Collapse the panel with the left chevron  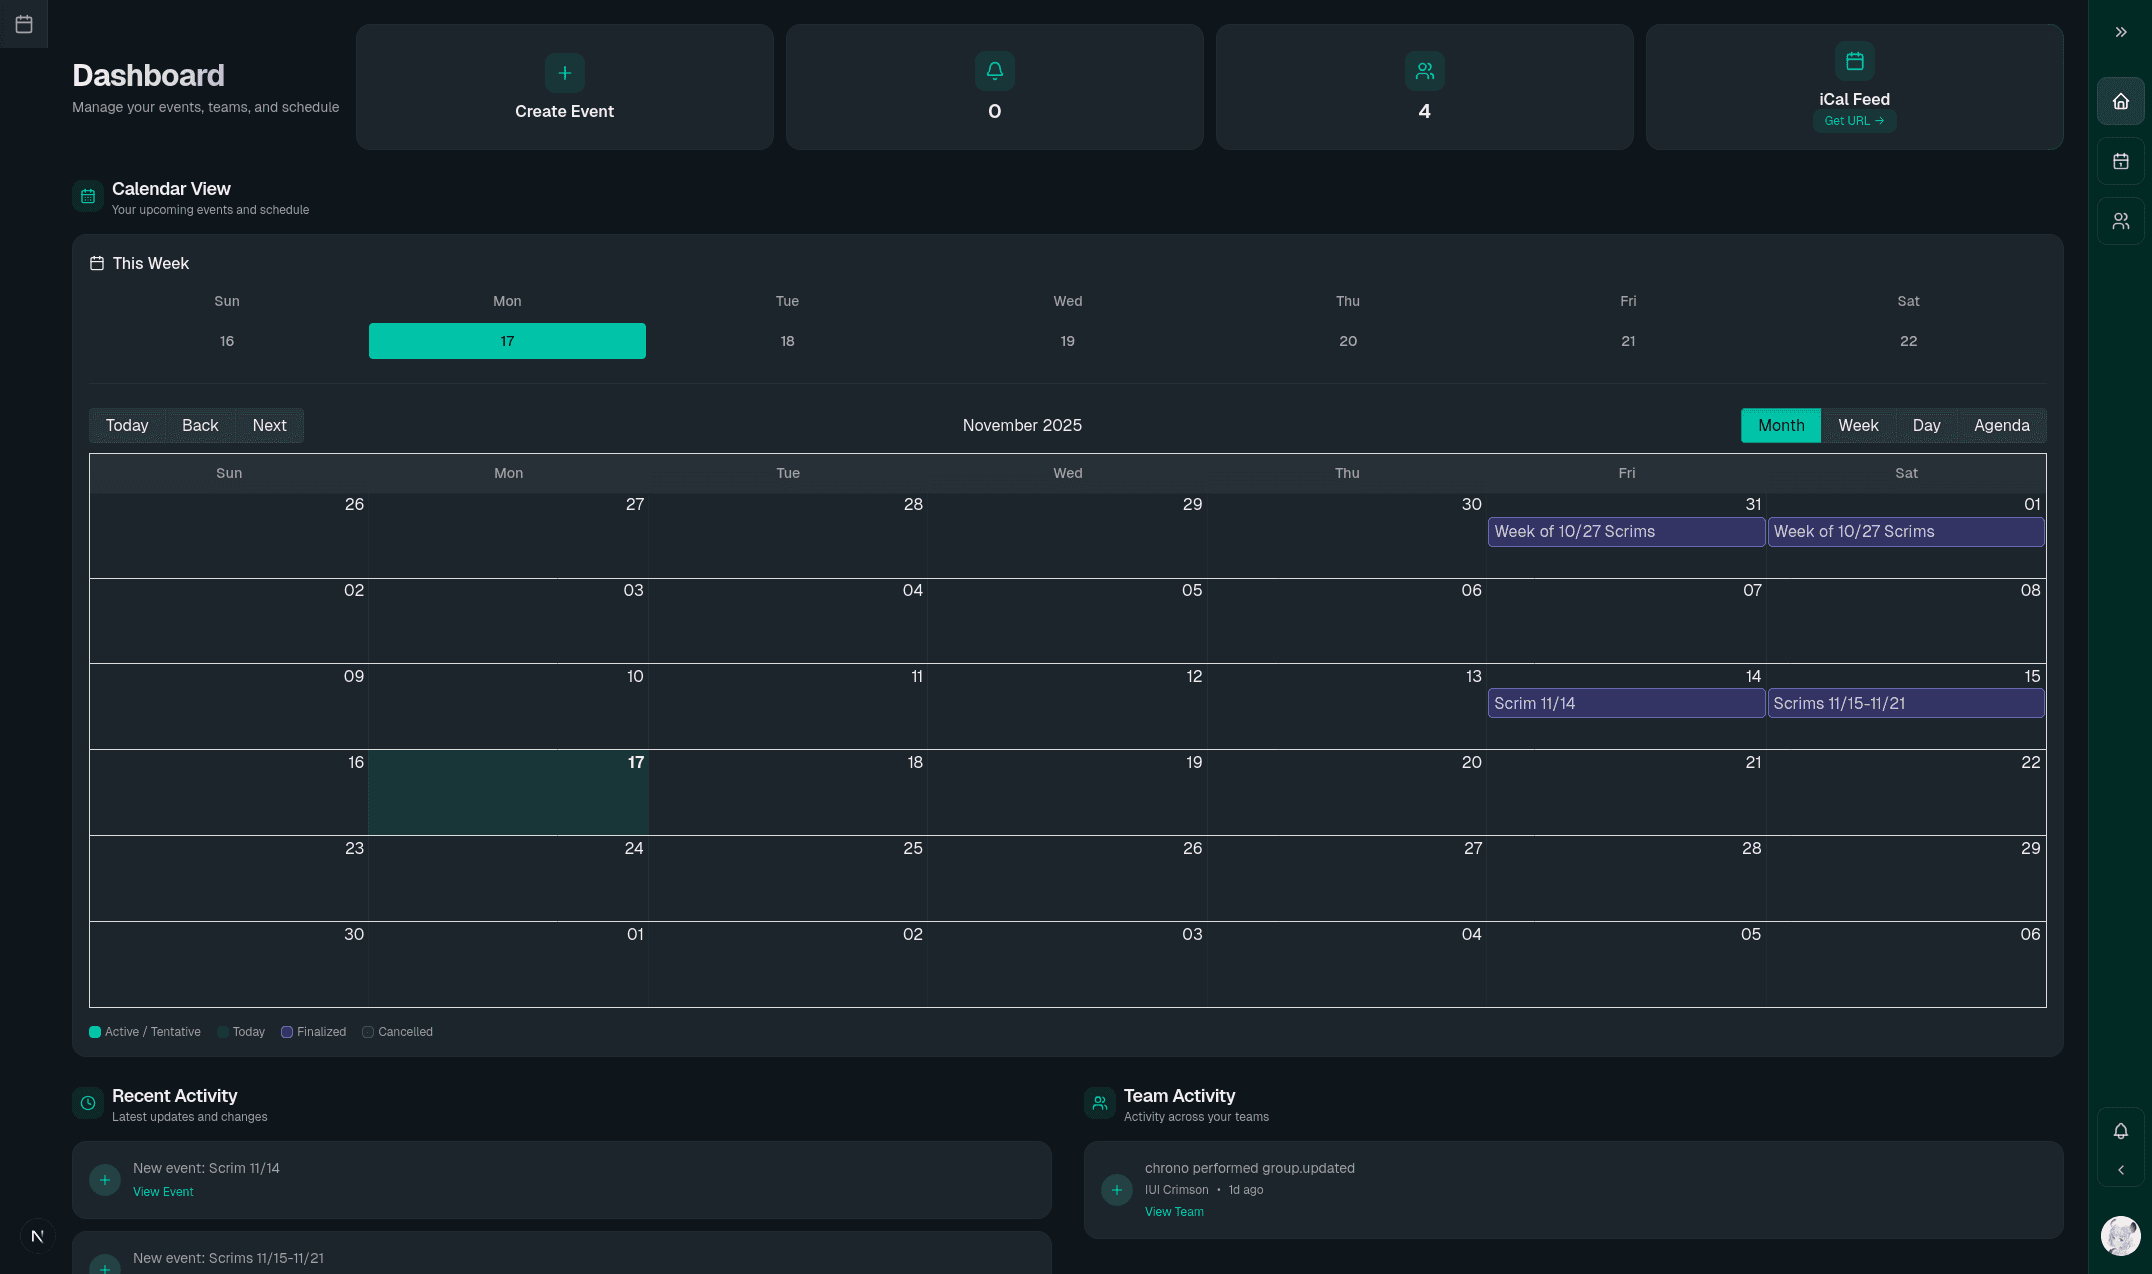pyautogui.click(x=2120, y=1170)
